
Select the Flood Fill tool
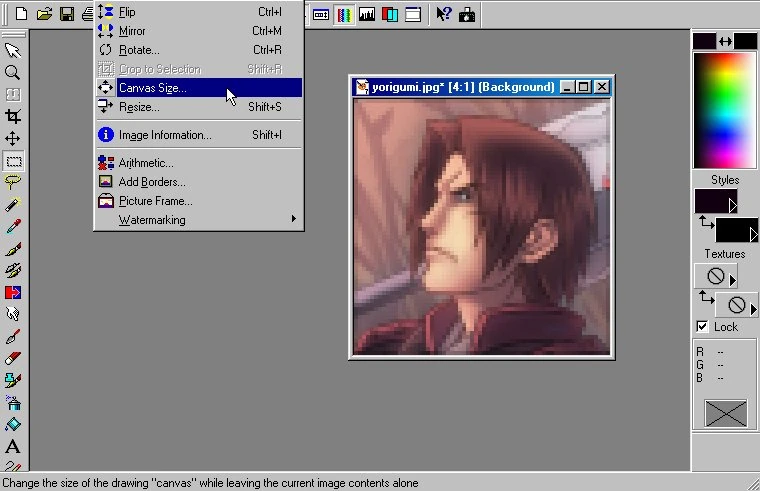(x=13, y=425)
